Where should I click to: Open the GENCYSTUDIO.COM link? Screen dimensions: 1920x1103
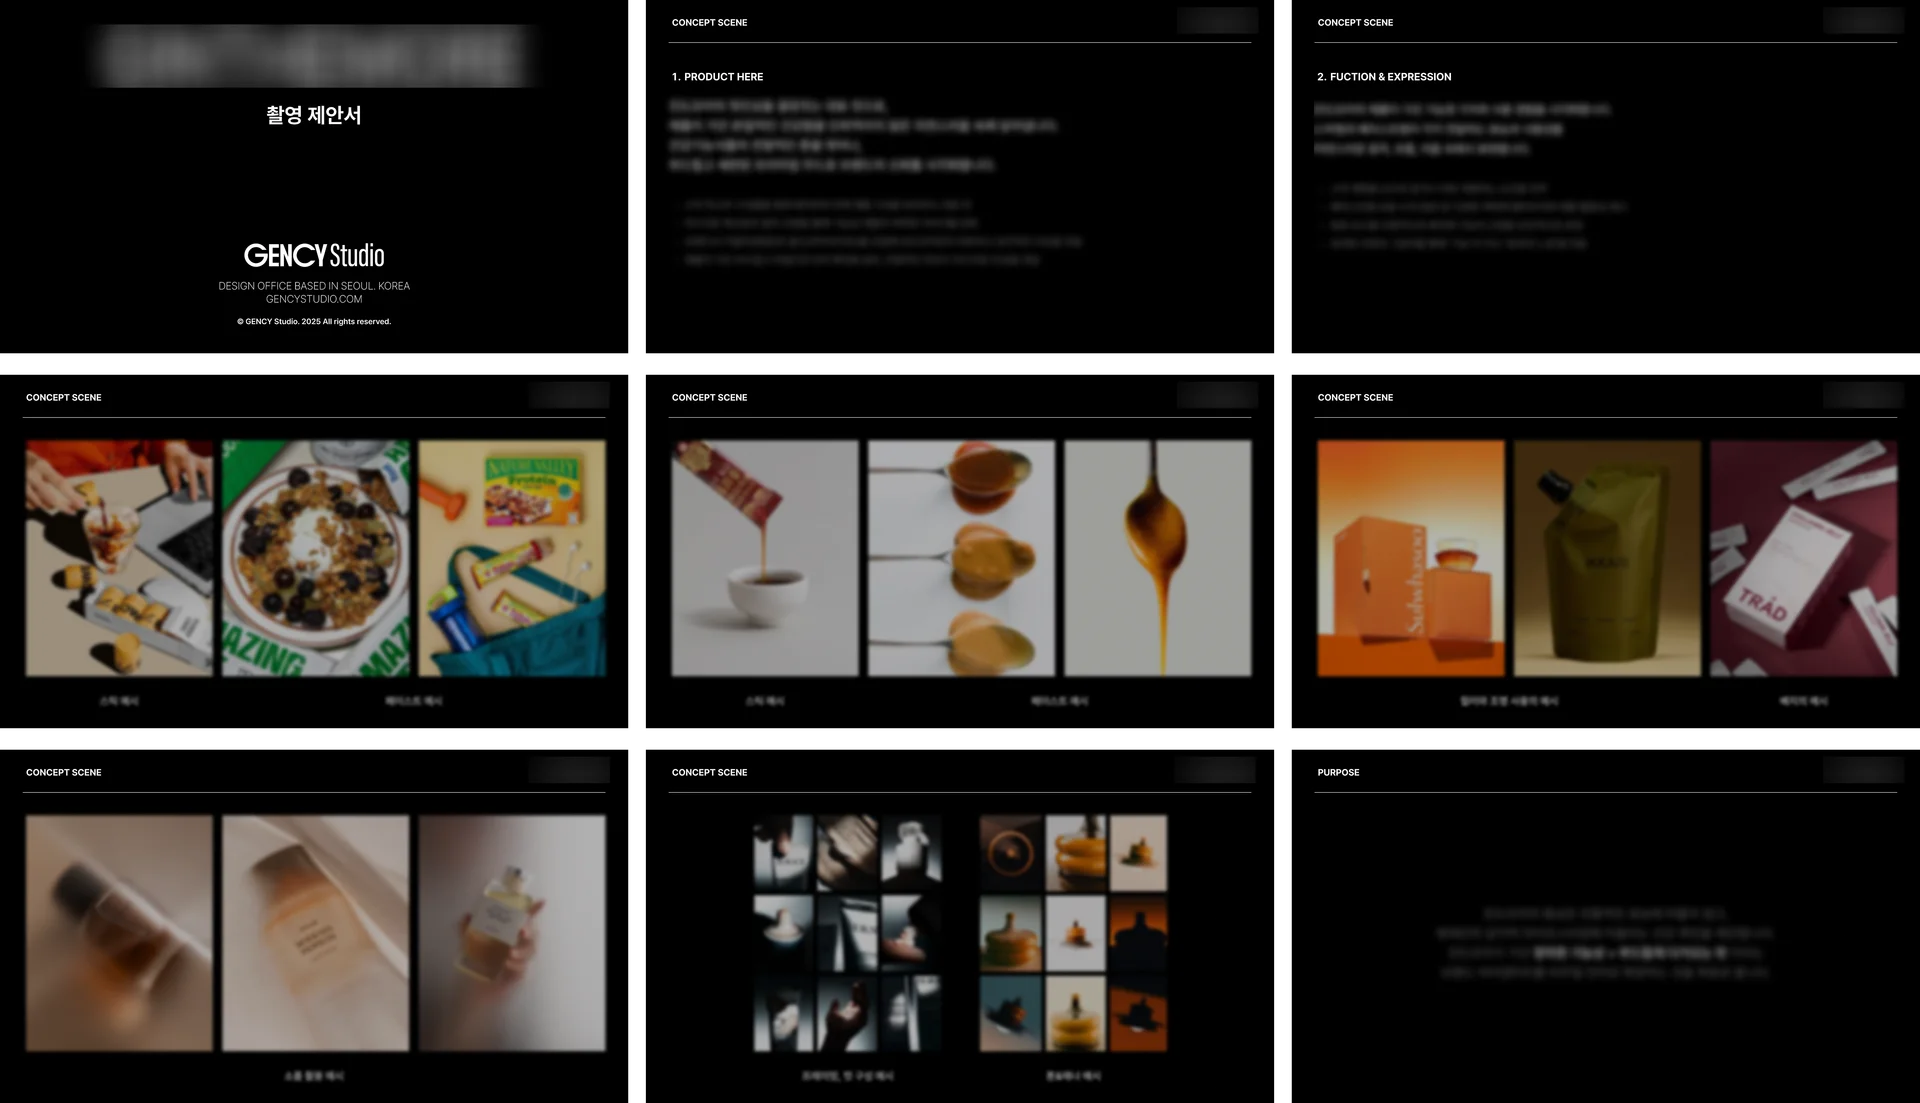coord(314,299)
